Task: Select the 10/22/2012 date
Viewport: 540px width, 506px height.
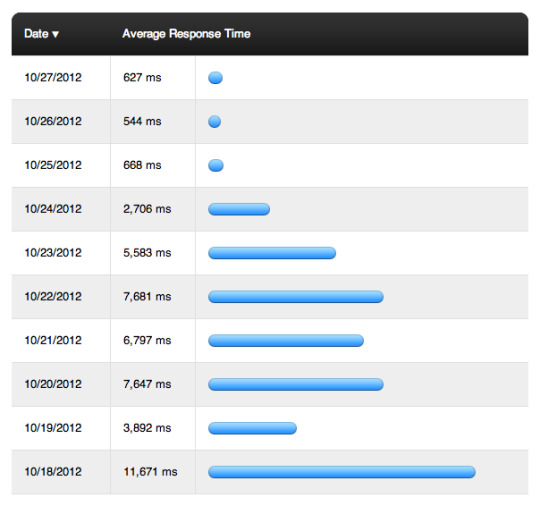Action: point(53,296)
